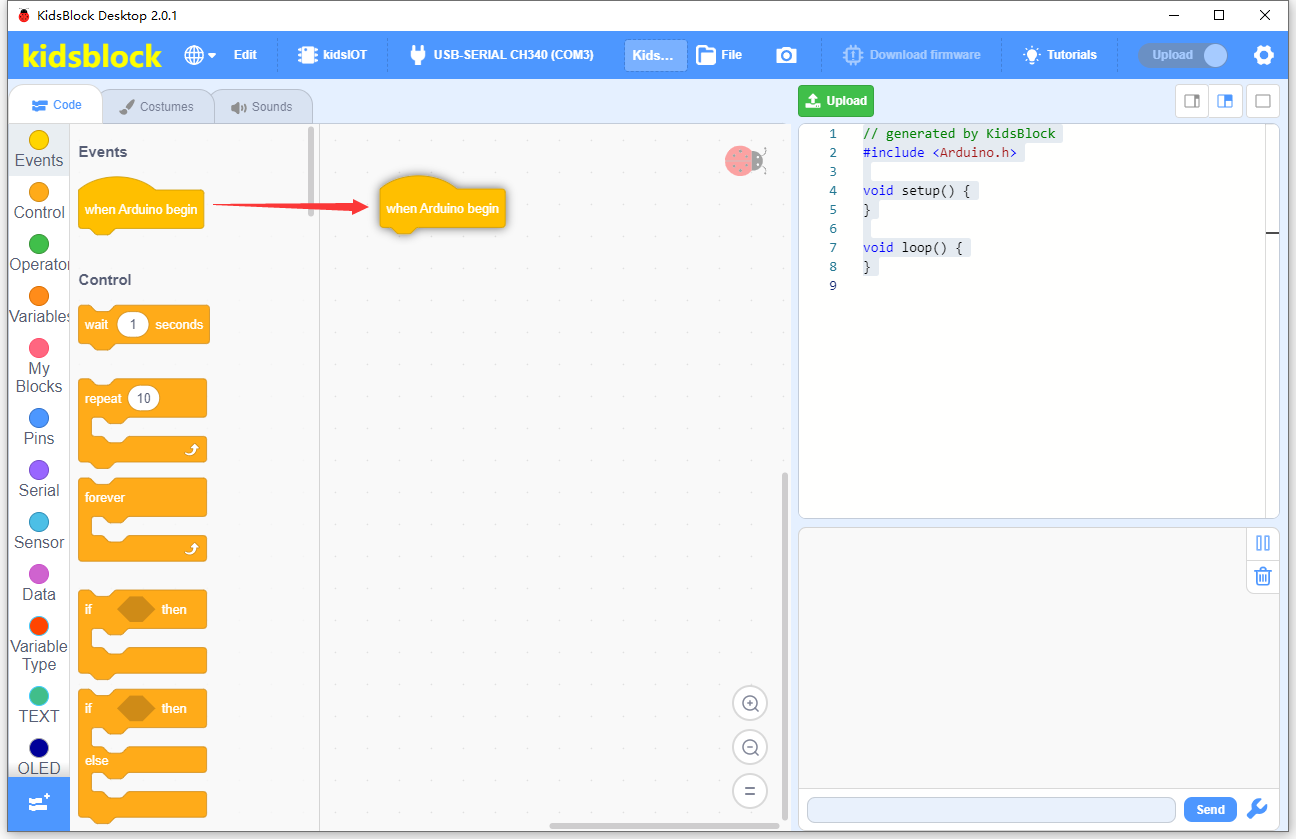
Task: Take a screenshot with the camera icon
Action: (x=787, y=55)
